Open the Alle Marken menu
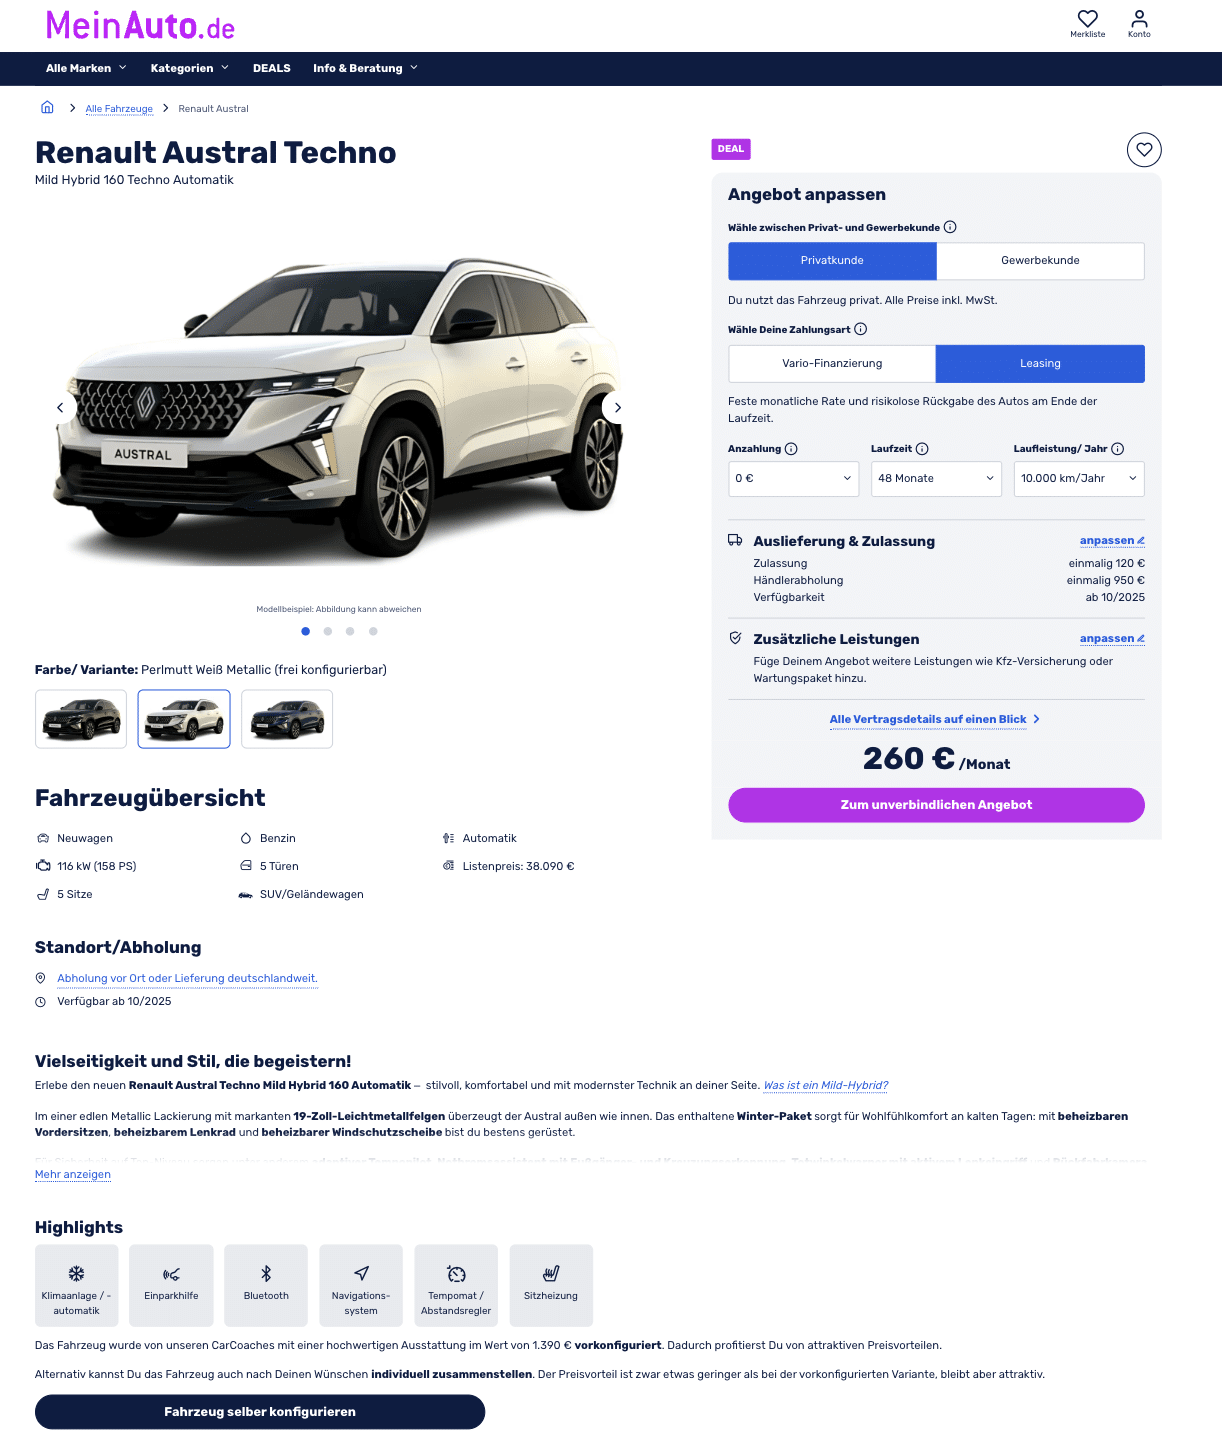Viewport: 1222px width, 1444px height. [86, 68]
